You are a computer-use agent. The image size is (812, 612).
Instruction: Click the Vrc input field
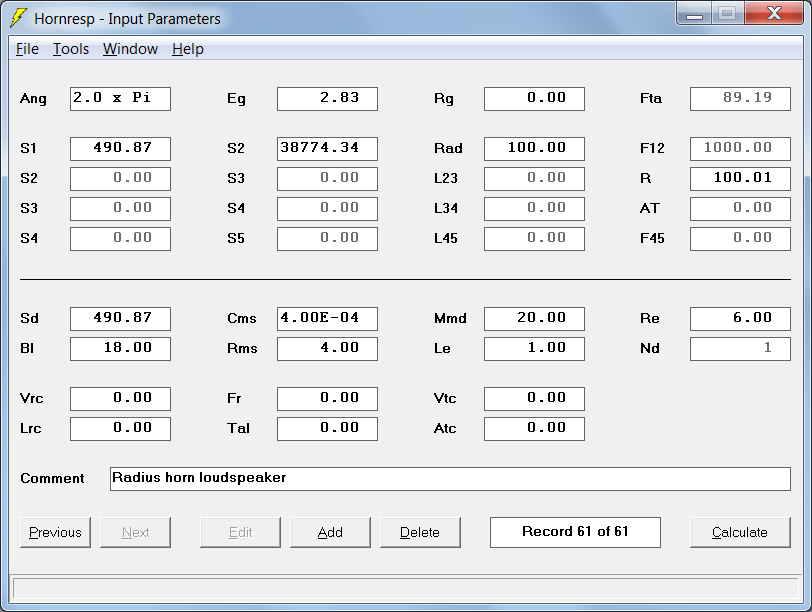click(x=120, y=399)
